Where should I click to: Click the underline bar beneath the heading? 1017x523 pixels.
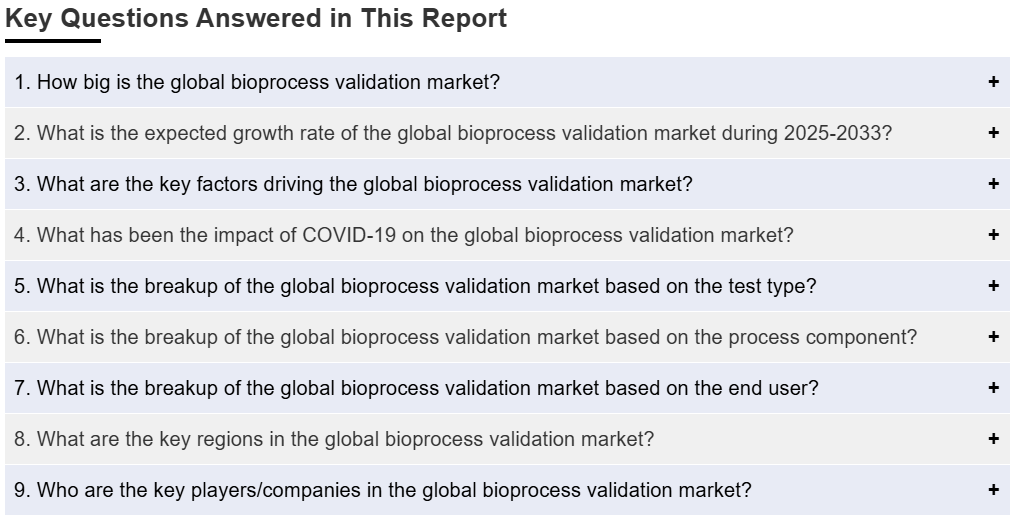(52, 41)
